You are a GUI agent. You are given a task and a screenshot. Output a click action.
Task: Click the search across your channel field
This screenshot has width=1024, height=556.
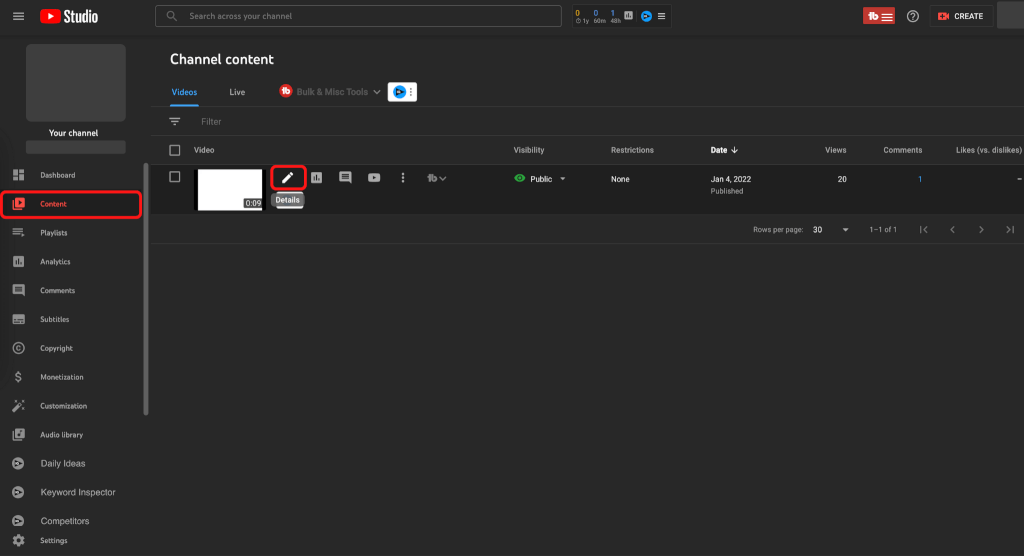pos(370,16)
